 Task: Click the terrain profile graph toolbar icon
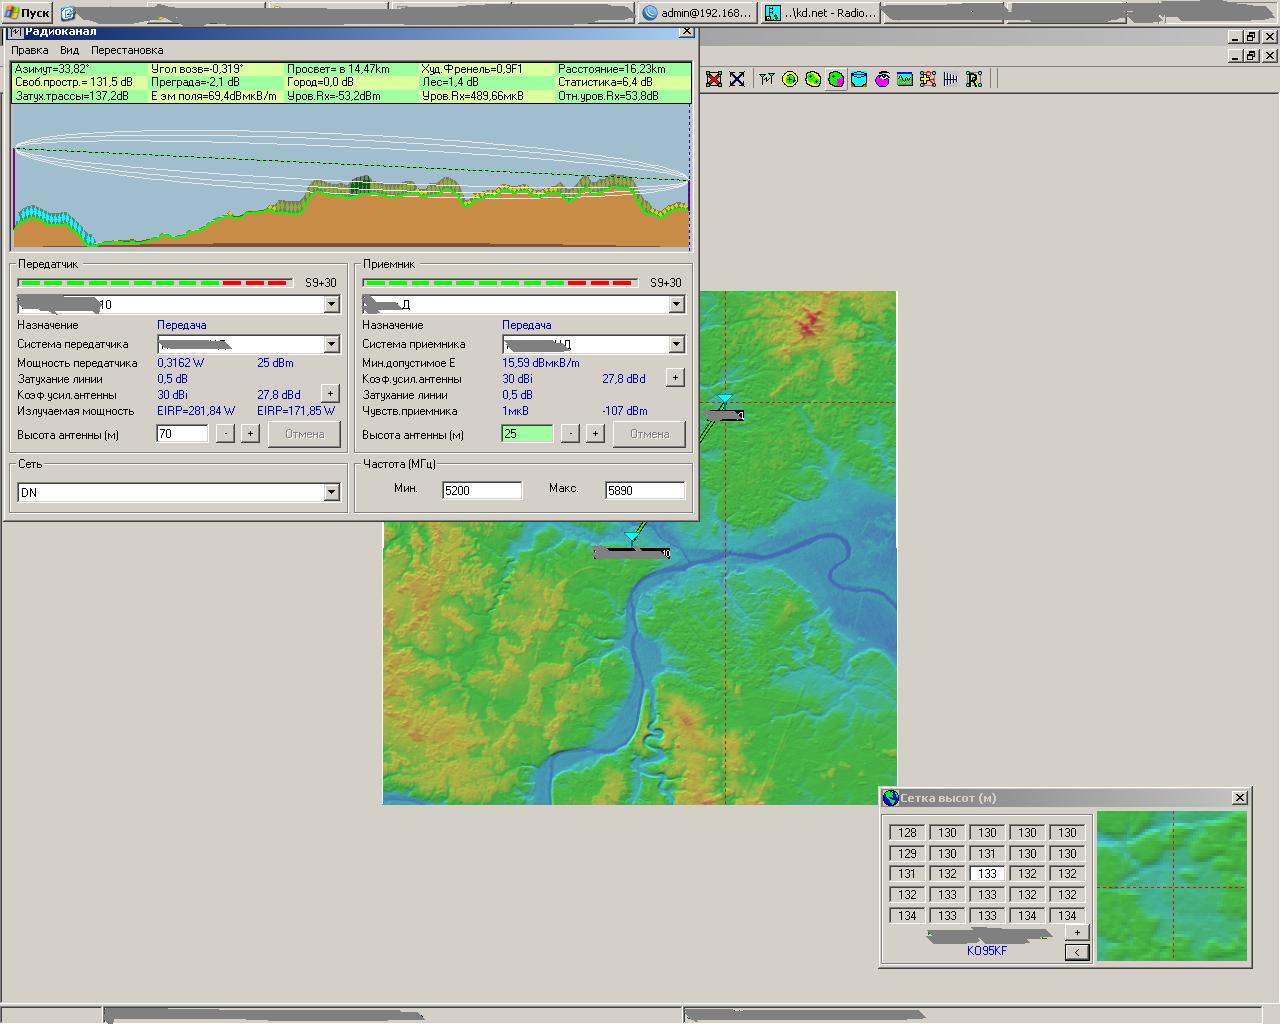(905, 79)
